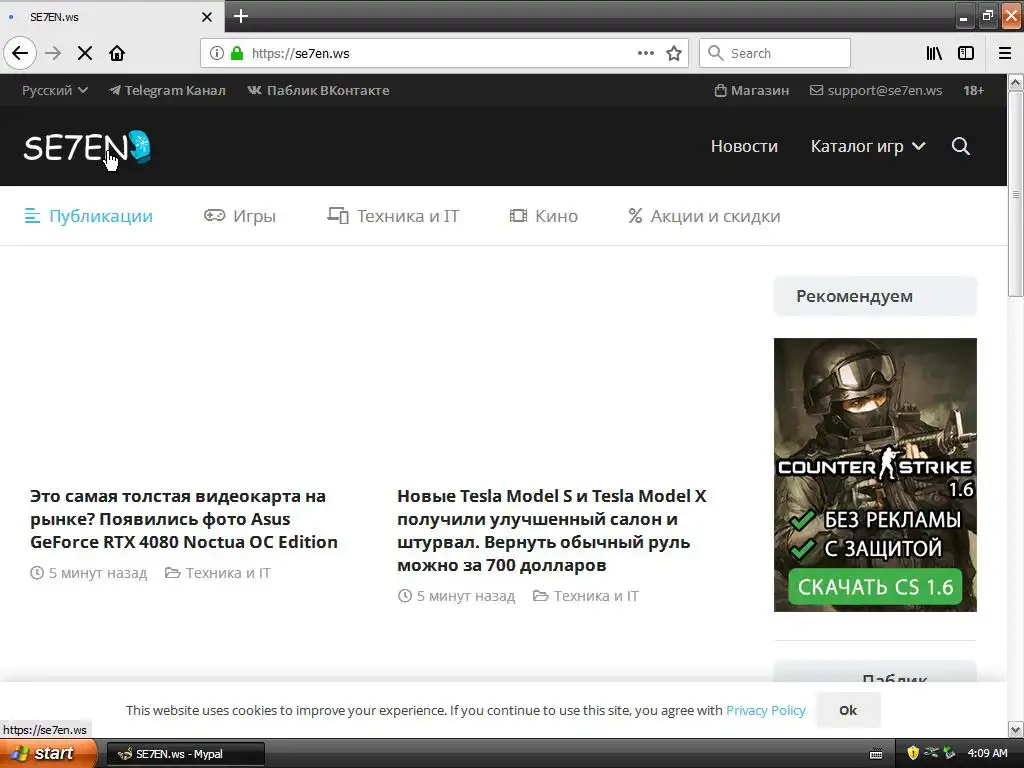This screenshot has width=1024, height=768.
Task: Click the yellow security shield tray icon
Action: pyautogui.click(x=913, y=753)
